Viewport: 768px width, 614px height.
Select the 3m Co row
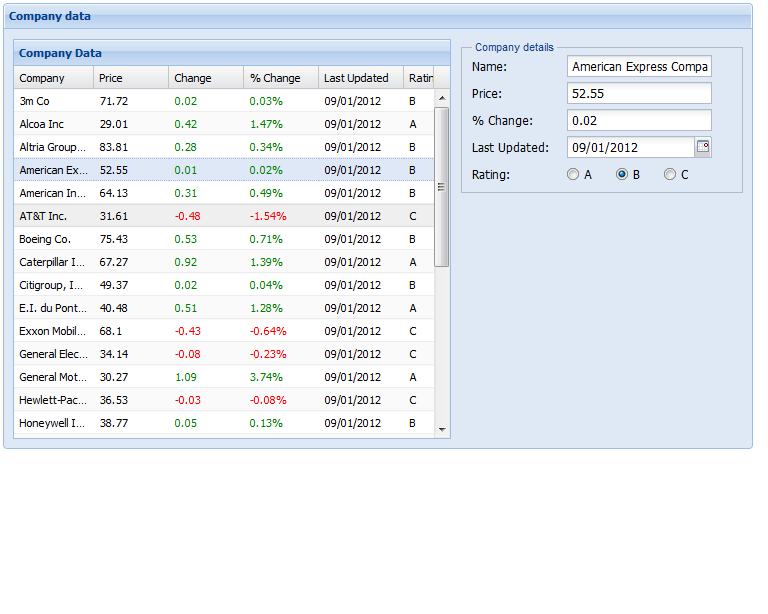pyautogui.click(x=224, y=101)
